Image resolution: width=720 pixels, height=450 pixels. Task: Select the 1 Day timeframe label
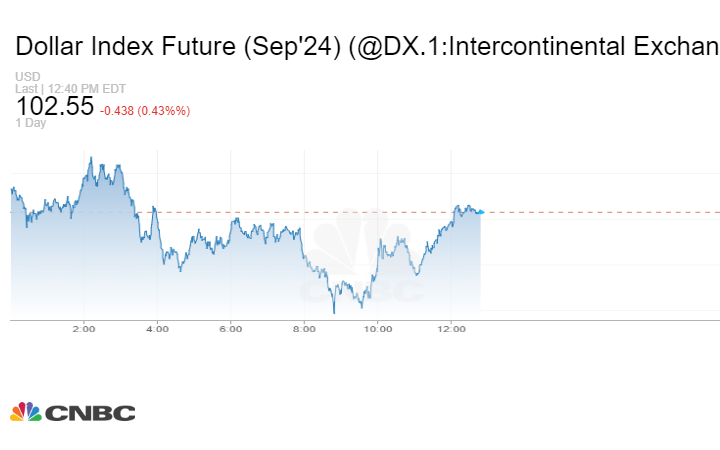click(30, 123)
